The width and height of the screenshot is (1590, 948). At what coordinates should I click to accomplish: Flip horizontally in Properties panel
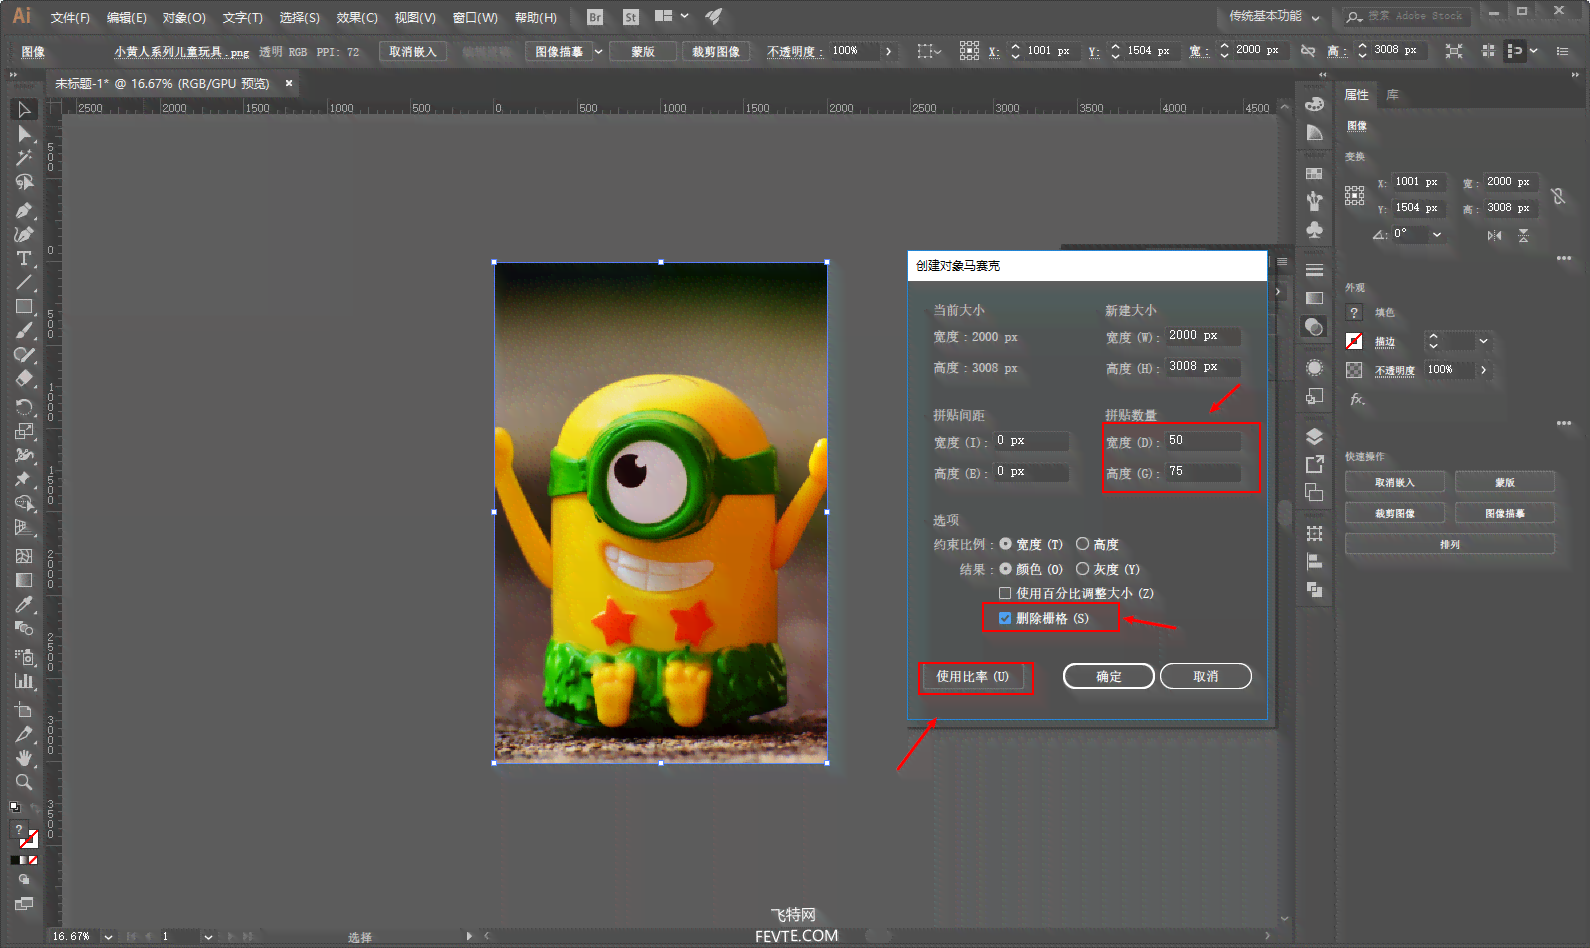1494,235
